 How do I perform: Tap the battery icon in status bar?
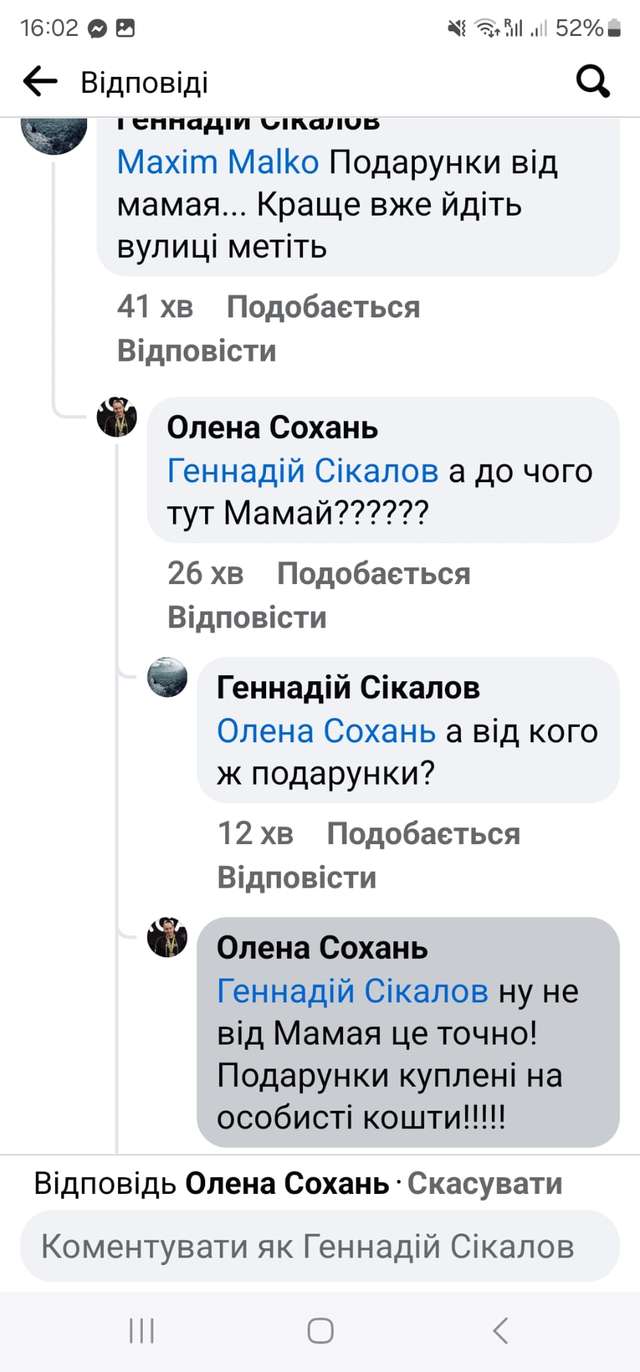[x=614, y=29]
